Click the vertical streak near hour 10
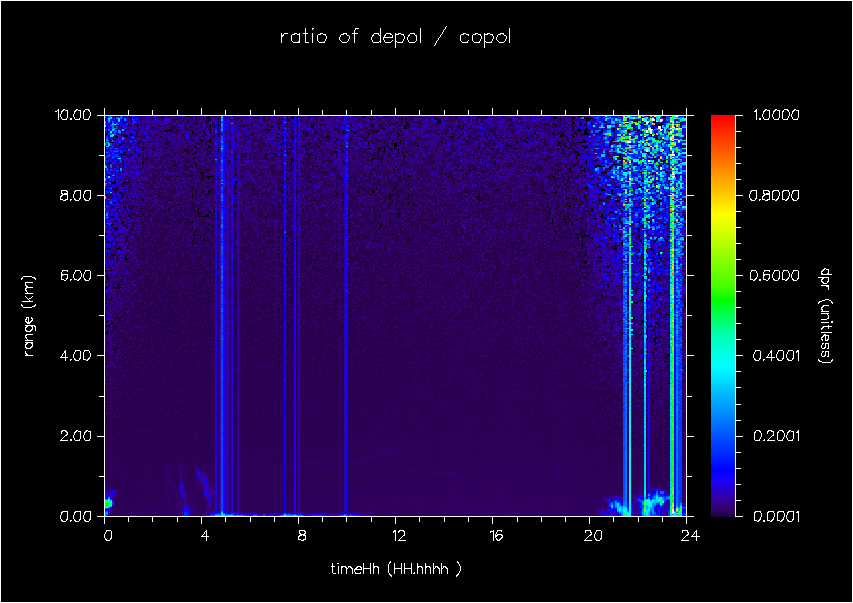The width and height of the screenshot is (853, 603). click(346, 316)
